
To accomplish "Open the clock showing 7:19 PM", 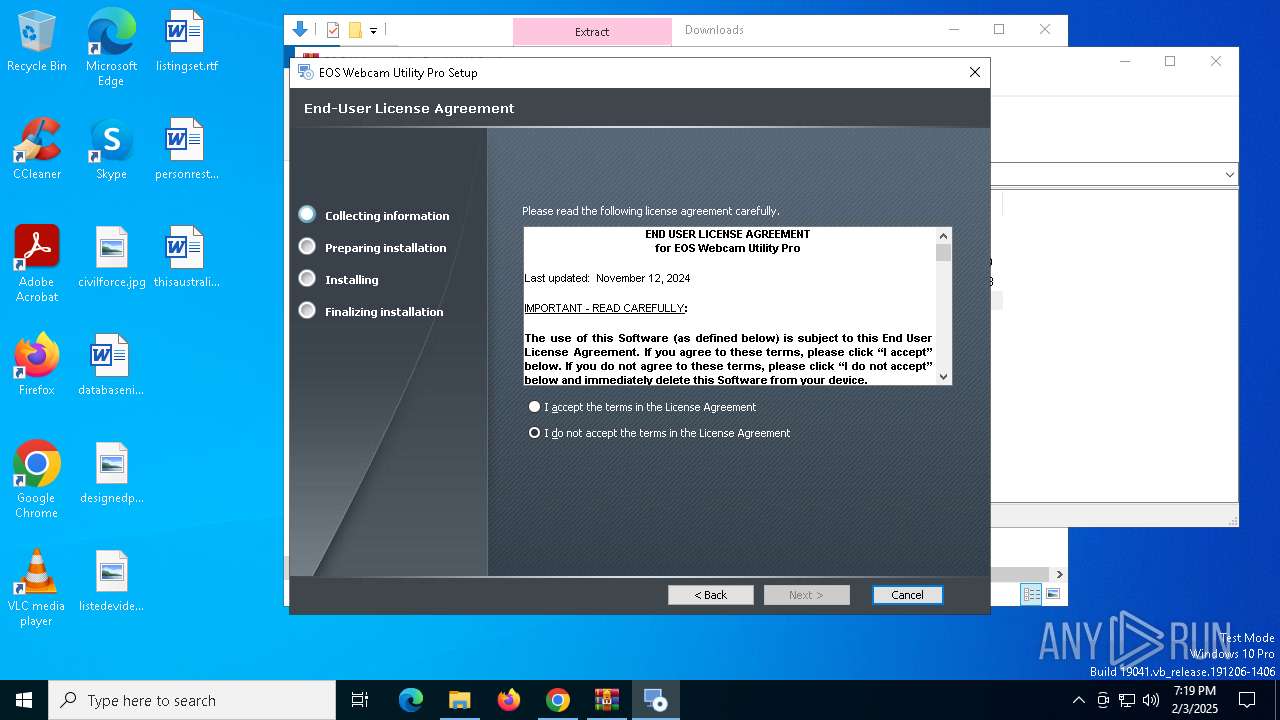I will (1194, 700).
